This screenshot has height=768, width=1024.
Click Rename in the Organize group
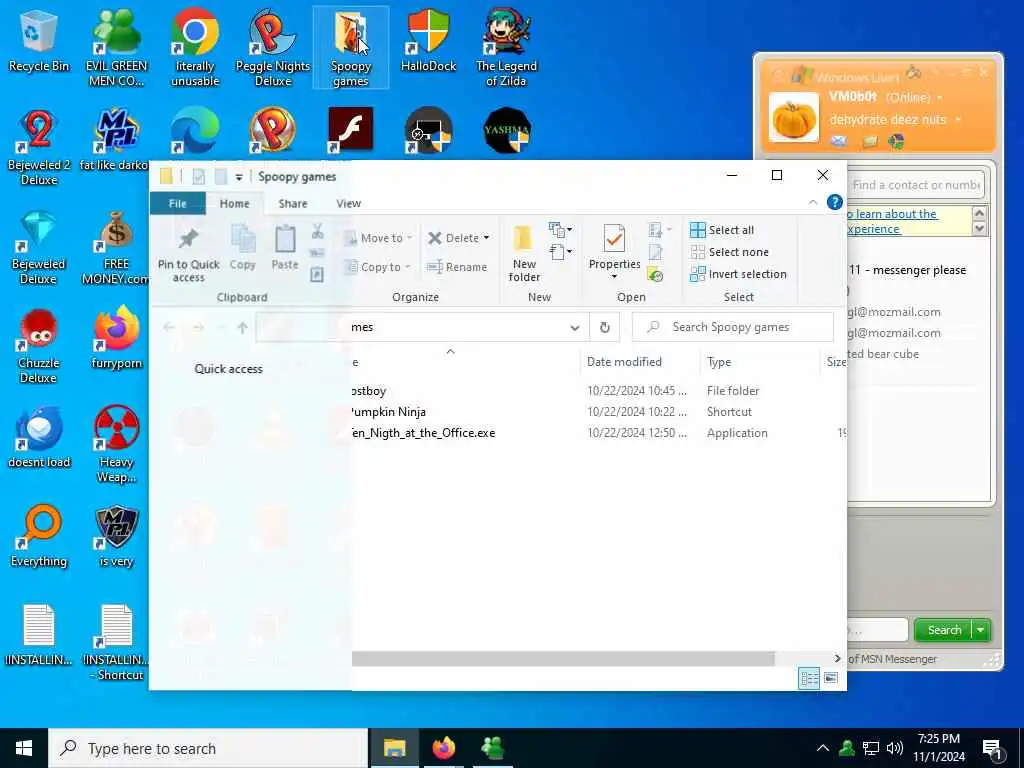click(456, 267)
